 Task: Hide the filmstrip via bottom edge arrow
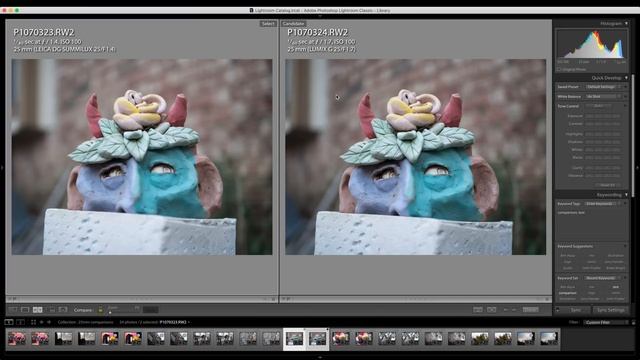[x=320, y=358]
